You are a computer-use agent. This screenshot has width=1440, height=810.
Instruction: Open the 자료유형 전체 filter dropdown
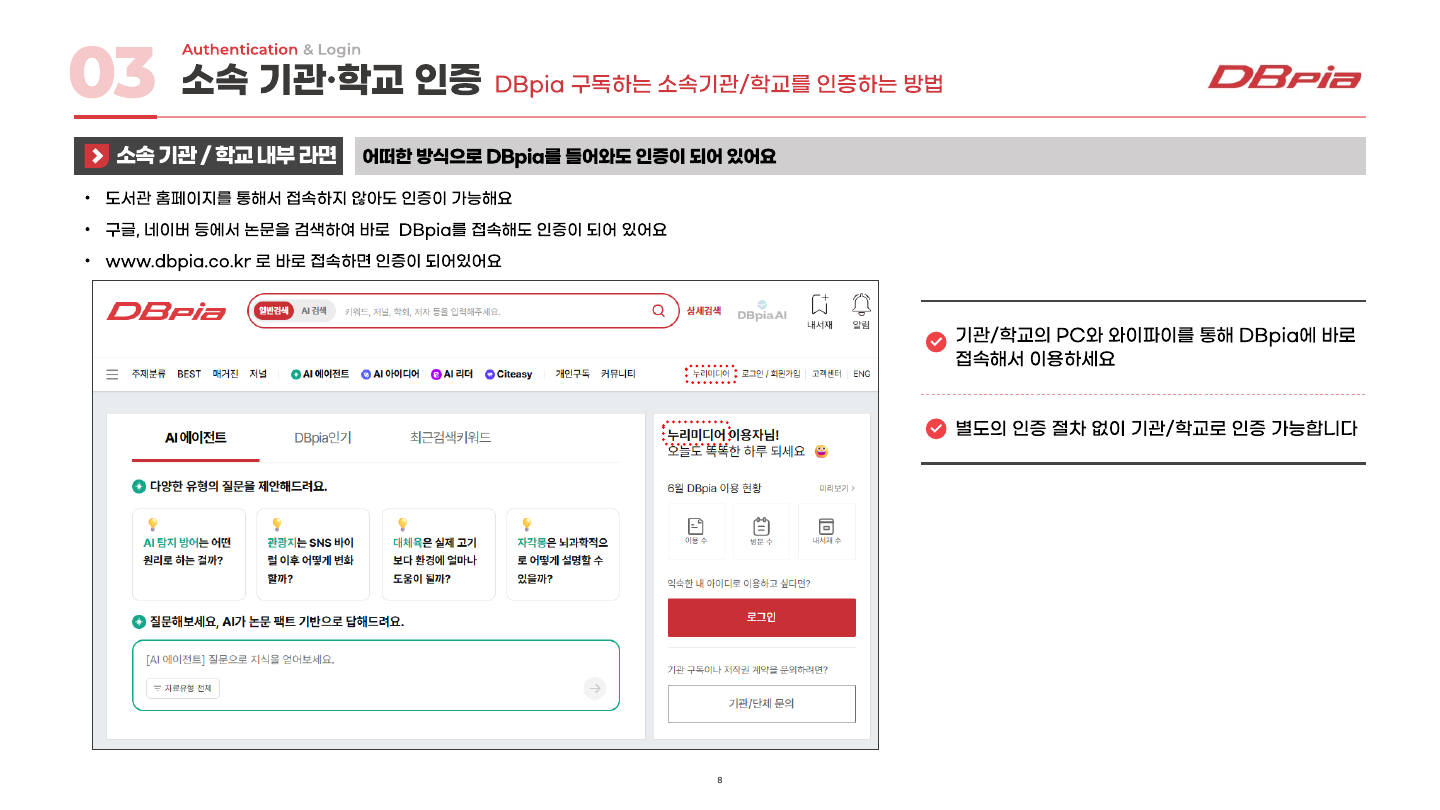point(183,689)
